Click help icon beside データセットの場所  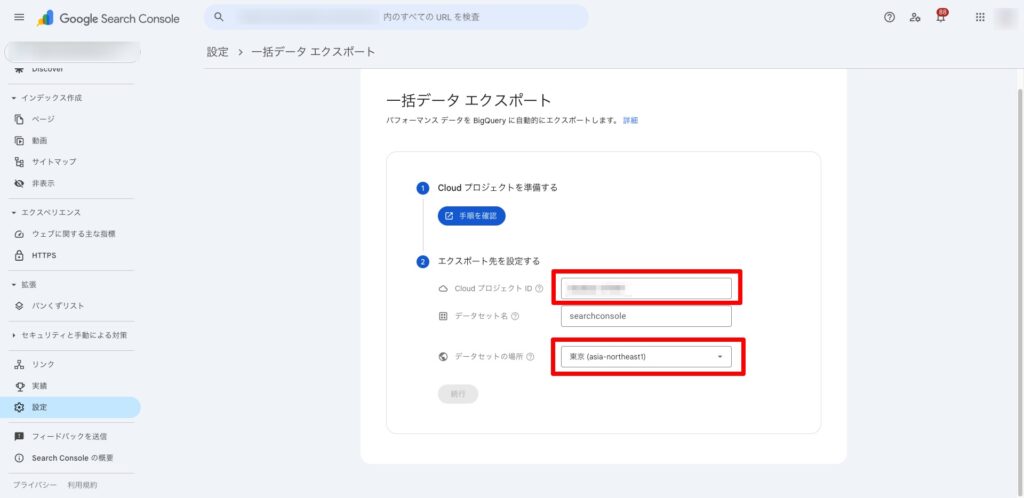coord(529,356)
